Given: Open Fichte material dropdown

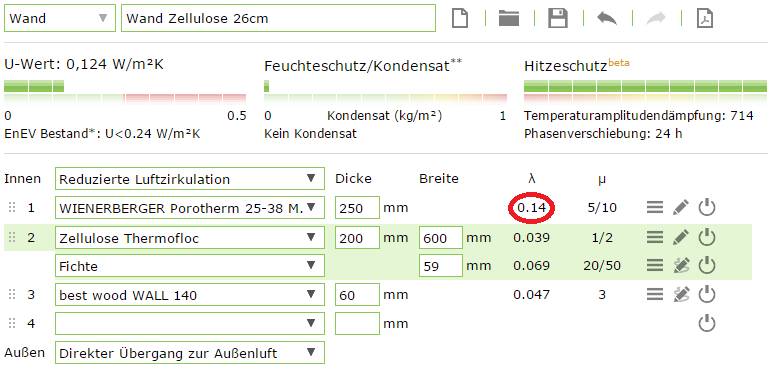Looking at the screenshot, I should click(x=190, y=265).
